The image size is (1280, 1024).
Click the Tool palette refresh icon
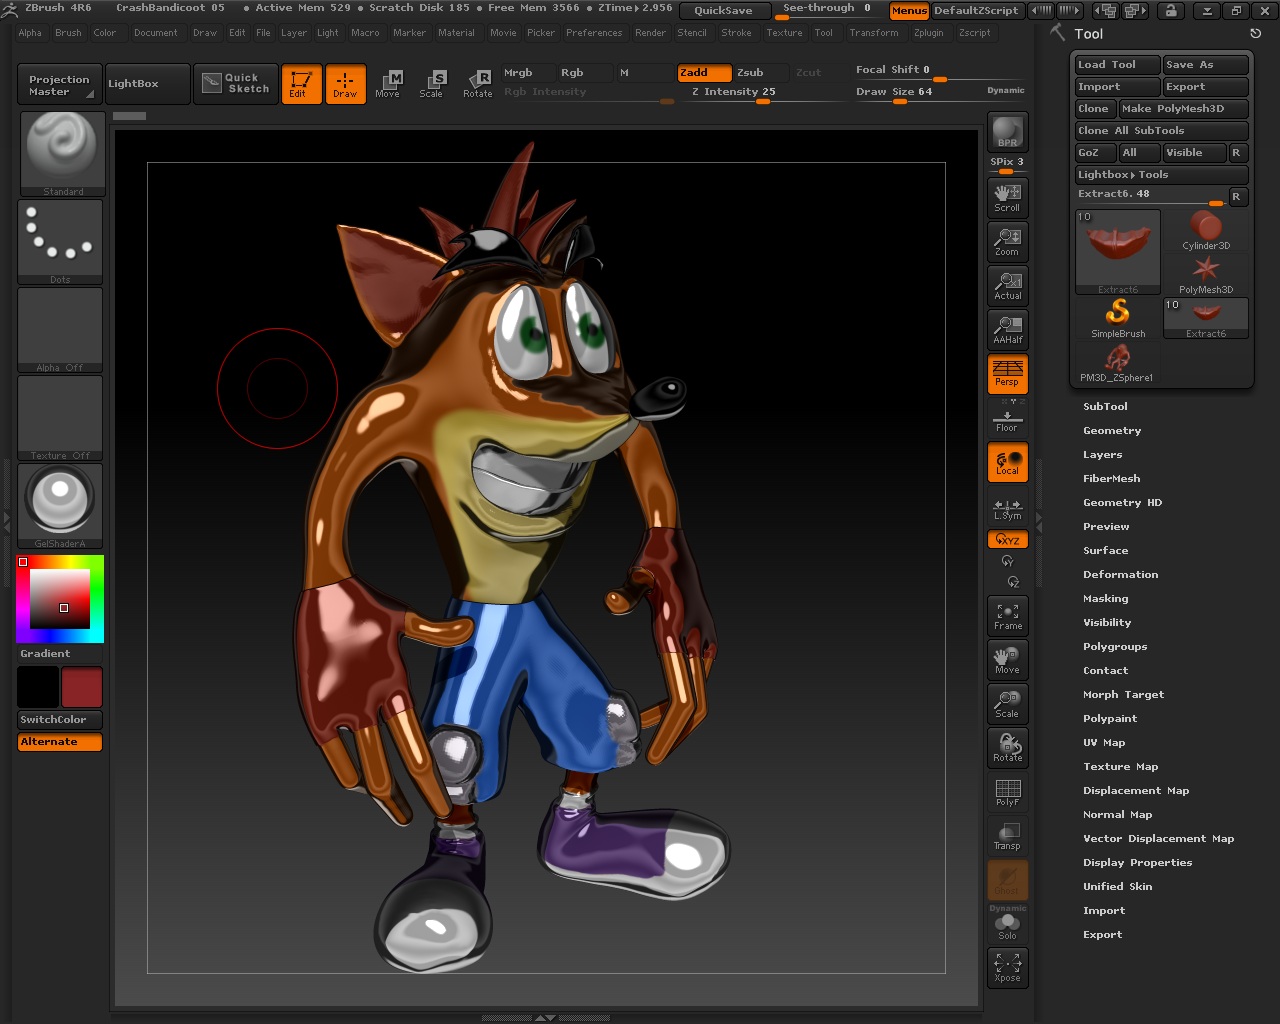click(1256, 33)
